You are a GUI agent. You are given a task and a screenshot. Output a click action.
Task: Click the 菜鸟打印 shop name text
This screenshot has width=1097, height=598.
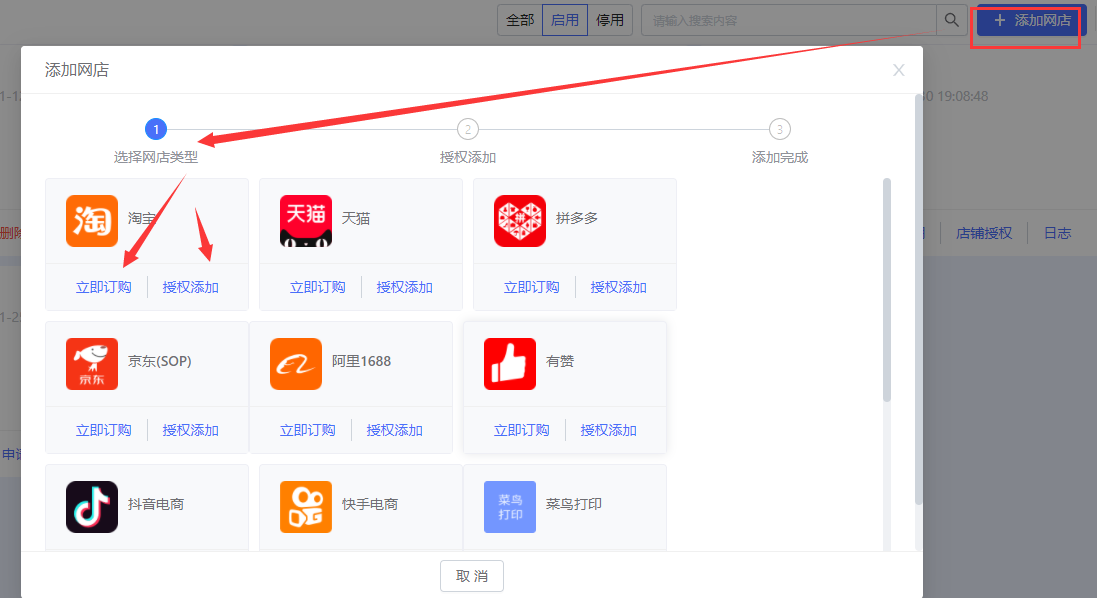[x=574, y=504]
